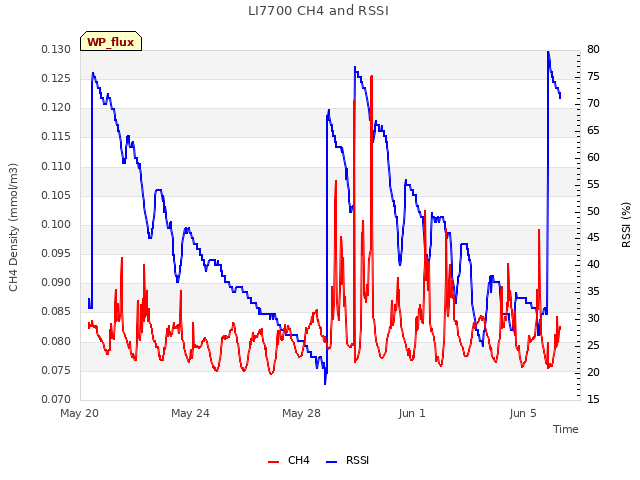
Task: Click the 30 RSSI axis value
Action: (x=593, y=318)
